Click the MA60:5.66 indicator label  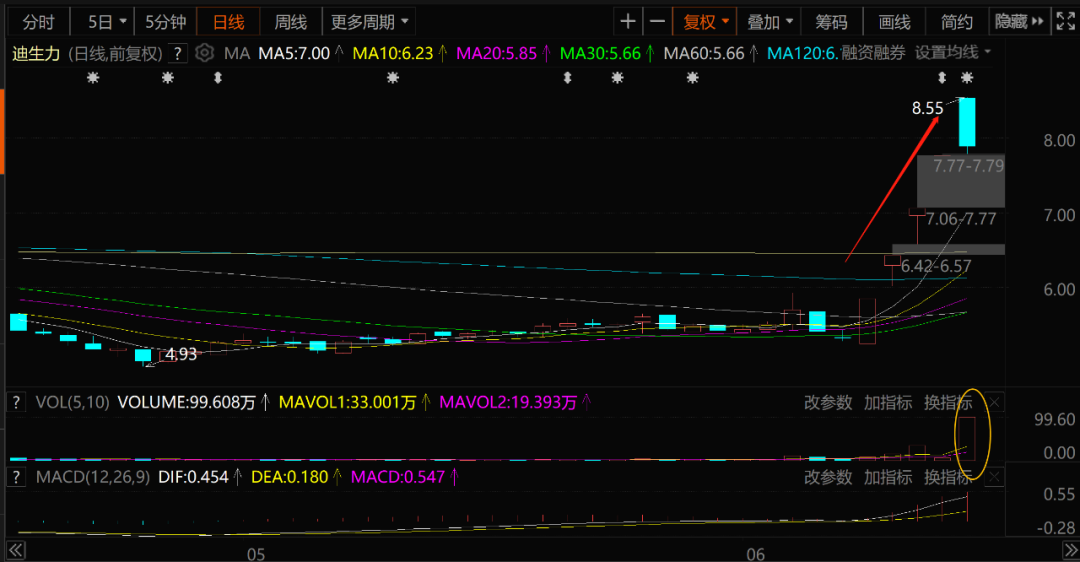pos(704,53)
